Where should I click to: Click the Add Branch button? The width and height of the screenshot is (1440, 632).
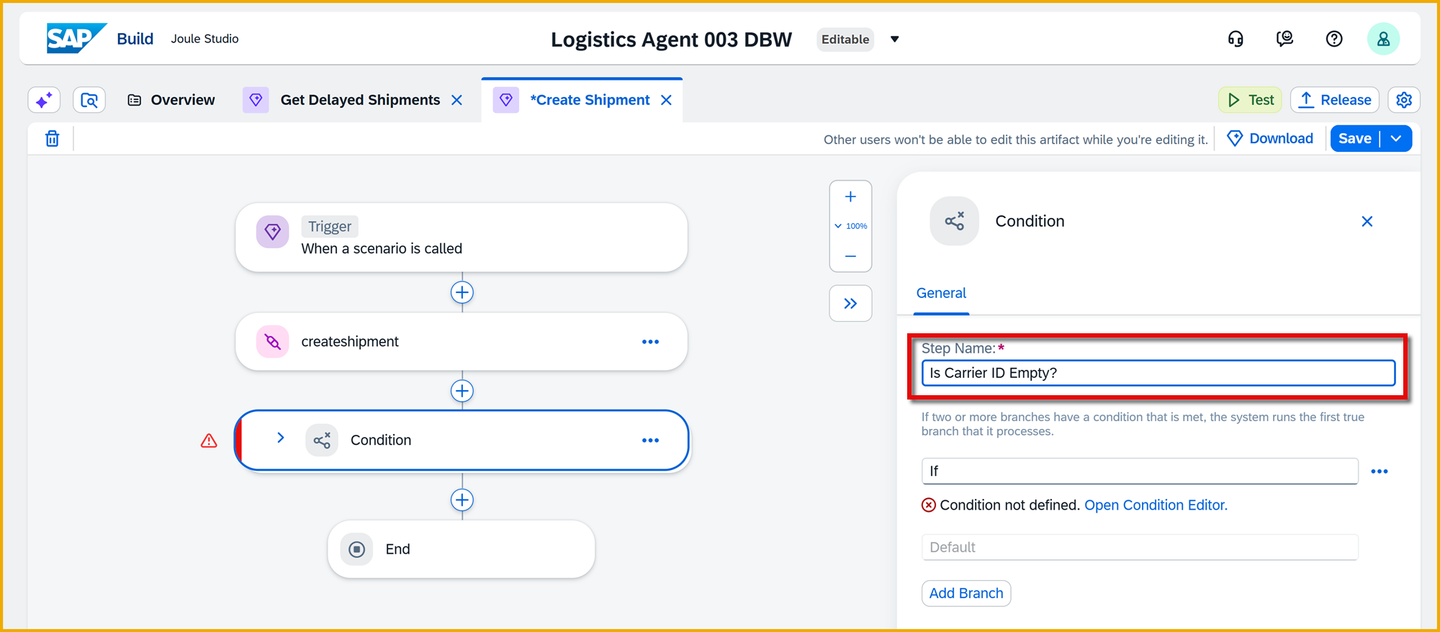tap(966, 593)
